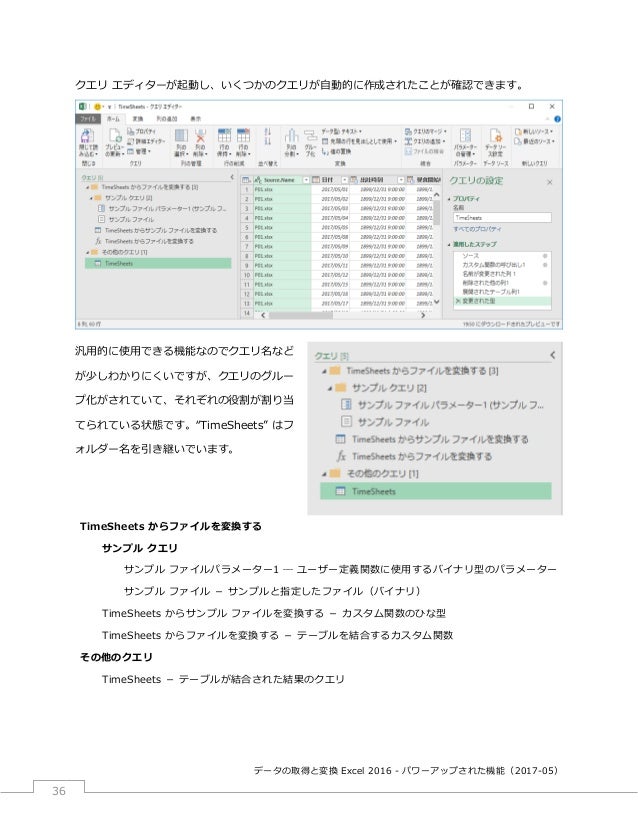Screen dimensions: 638x826
Task: Click Choose Columns (列の選択) icon
Action: pyautogui.click(x=181, y=135)
